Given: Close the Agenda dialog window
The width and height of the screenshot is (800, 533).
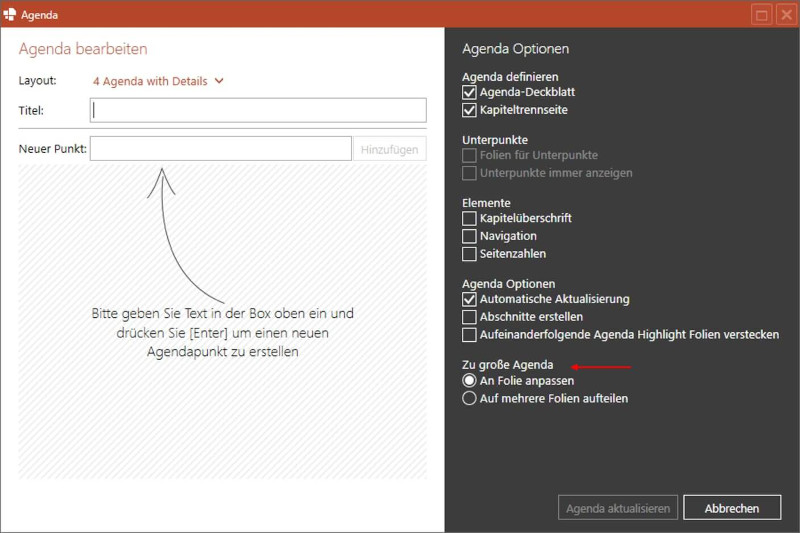Looking at the screenshot, I should [785, 14].
